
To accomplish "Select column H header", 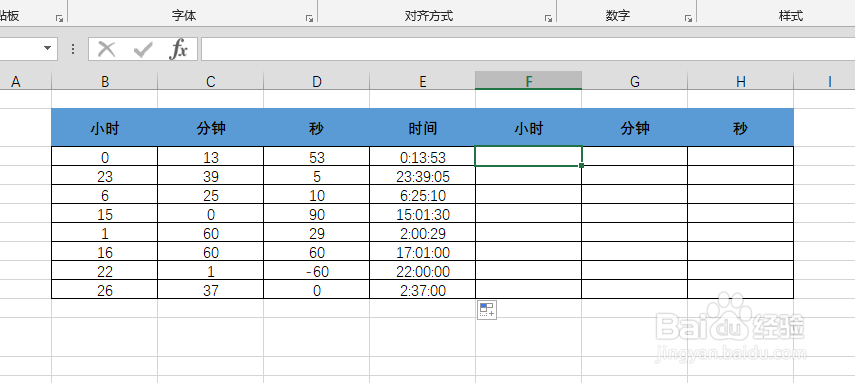I will tap(740, 81).
